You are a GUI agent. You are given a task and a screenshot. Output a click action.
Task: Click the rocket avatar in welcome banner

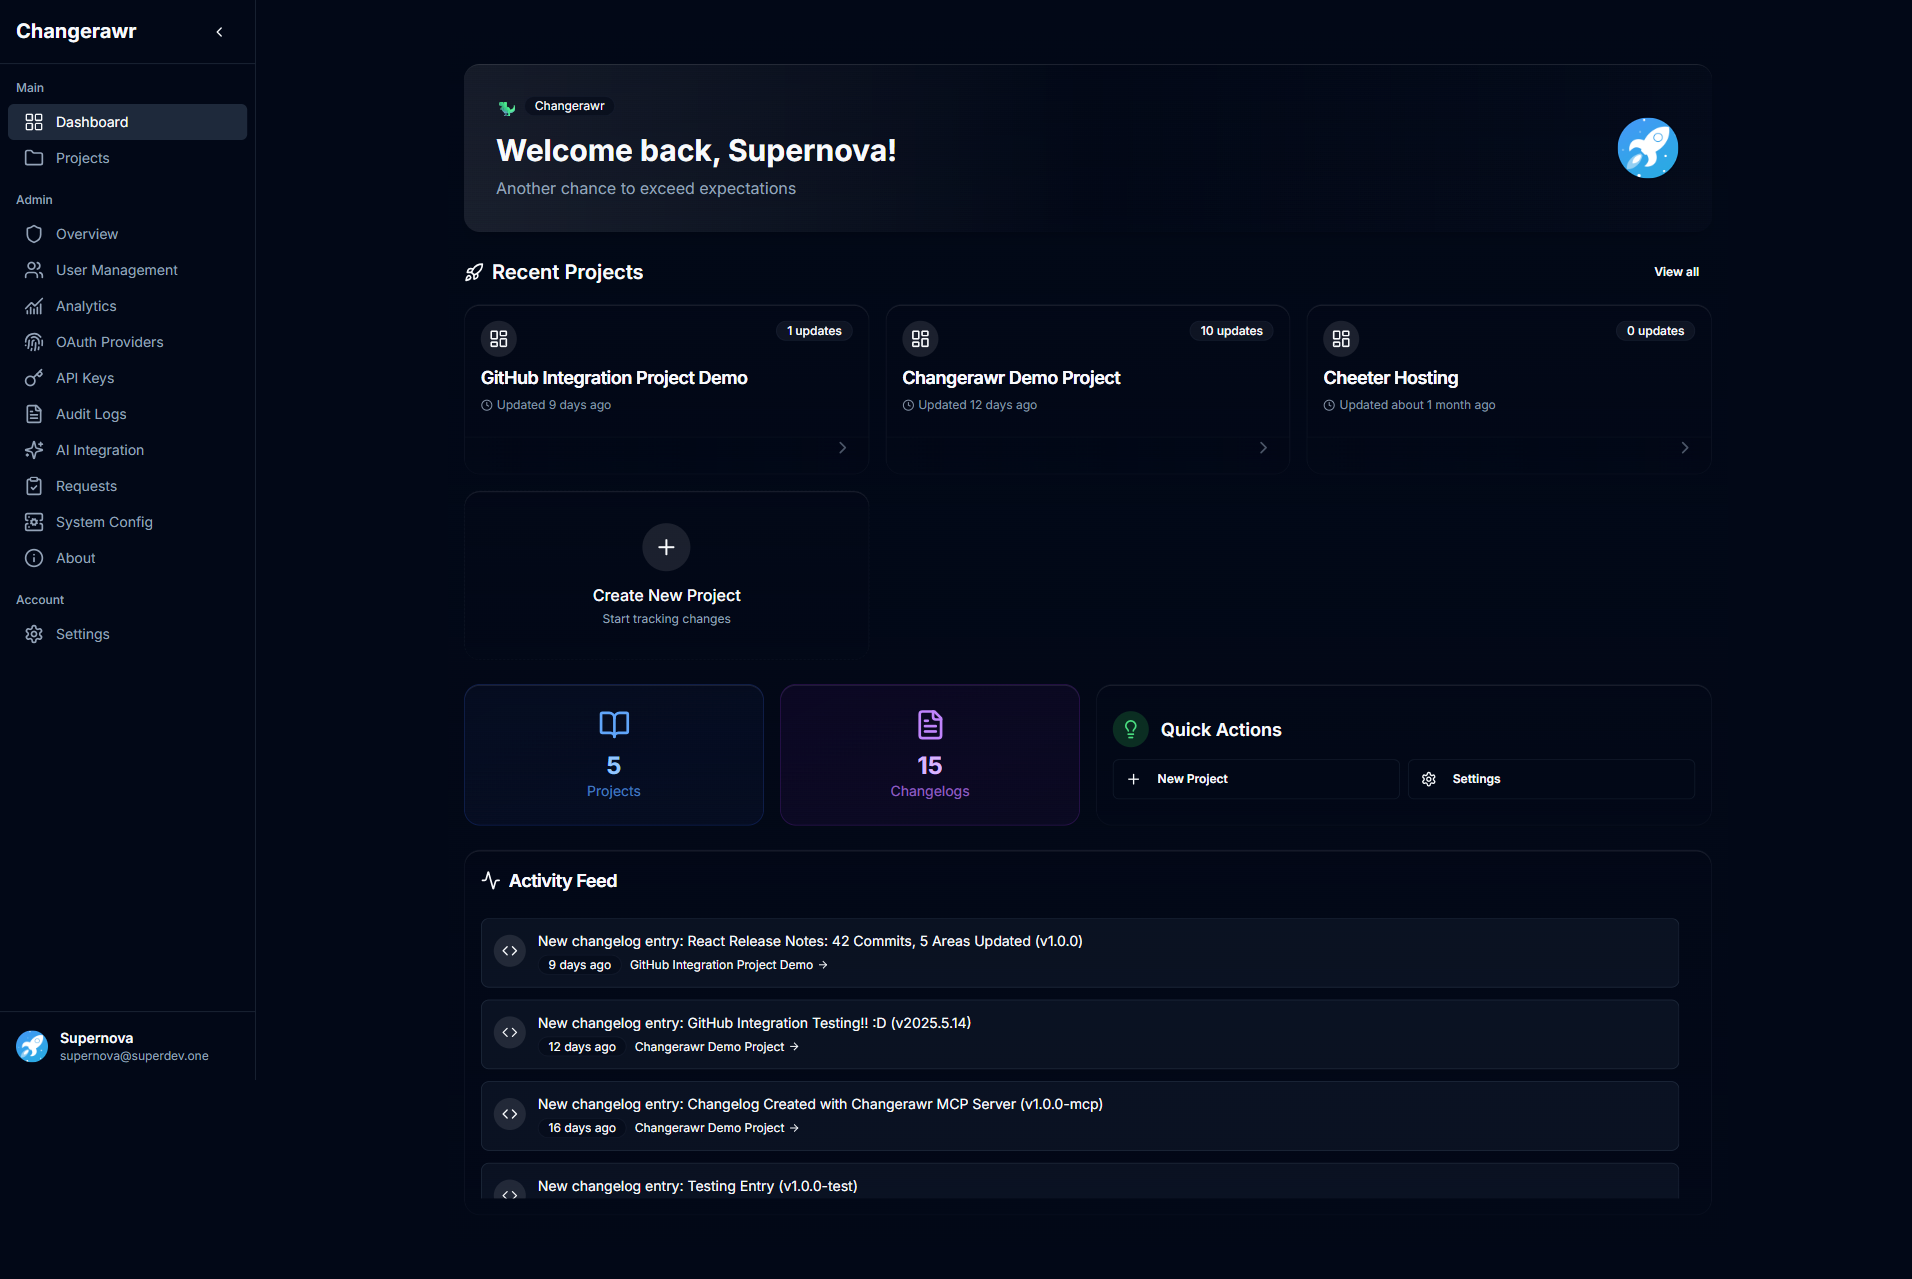[1647, 148]
